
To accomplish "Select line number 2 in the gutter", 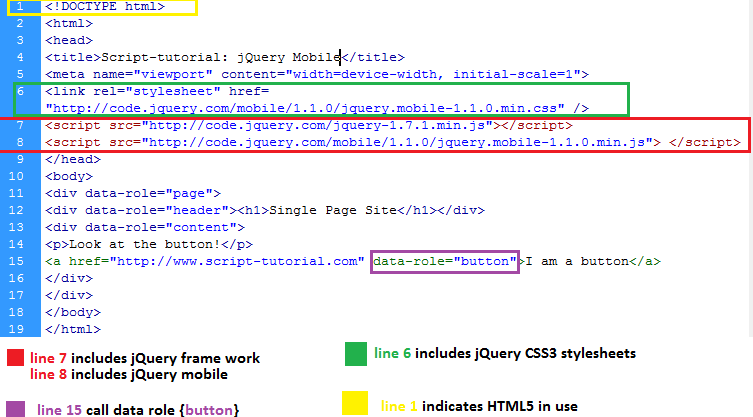I will [x=20, y=24].
